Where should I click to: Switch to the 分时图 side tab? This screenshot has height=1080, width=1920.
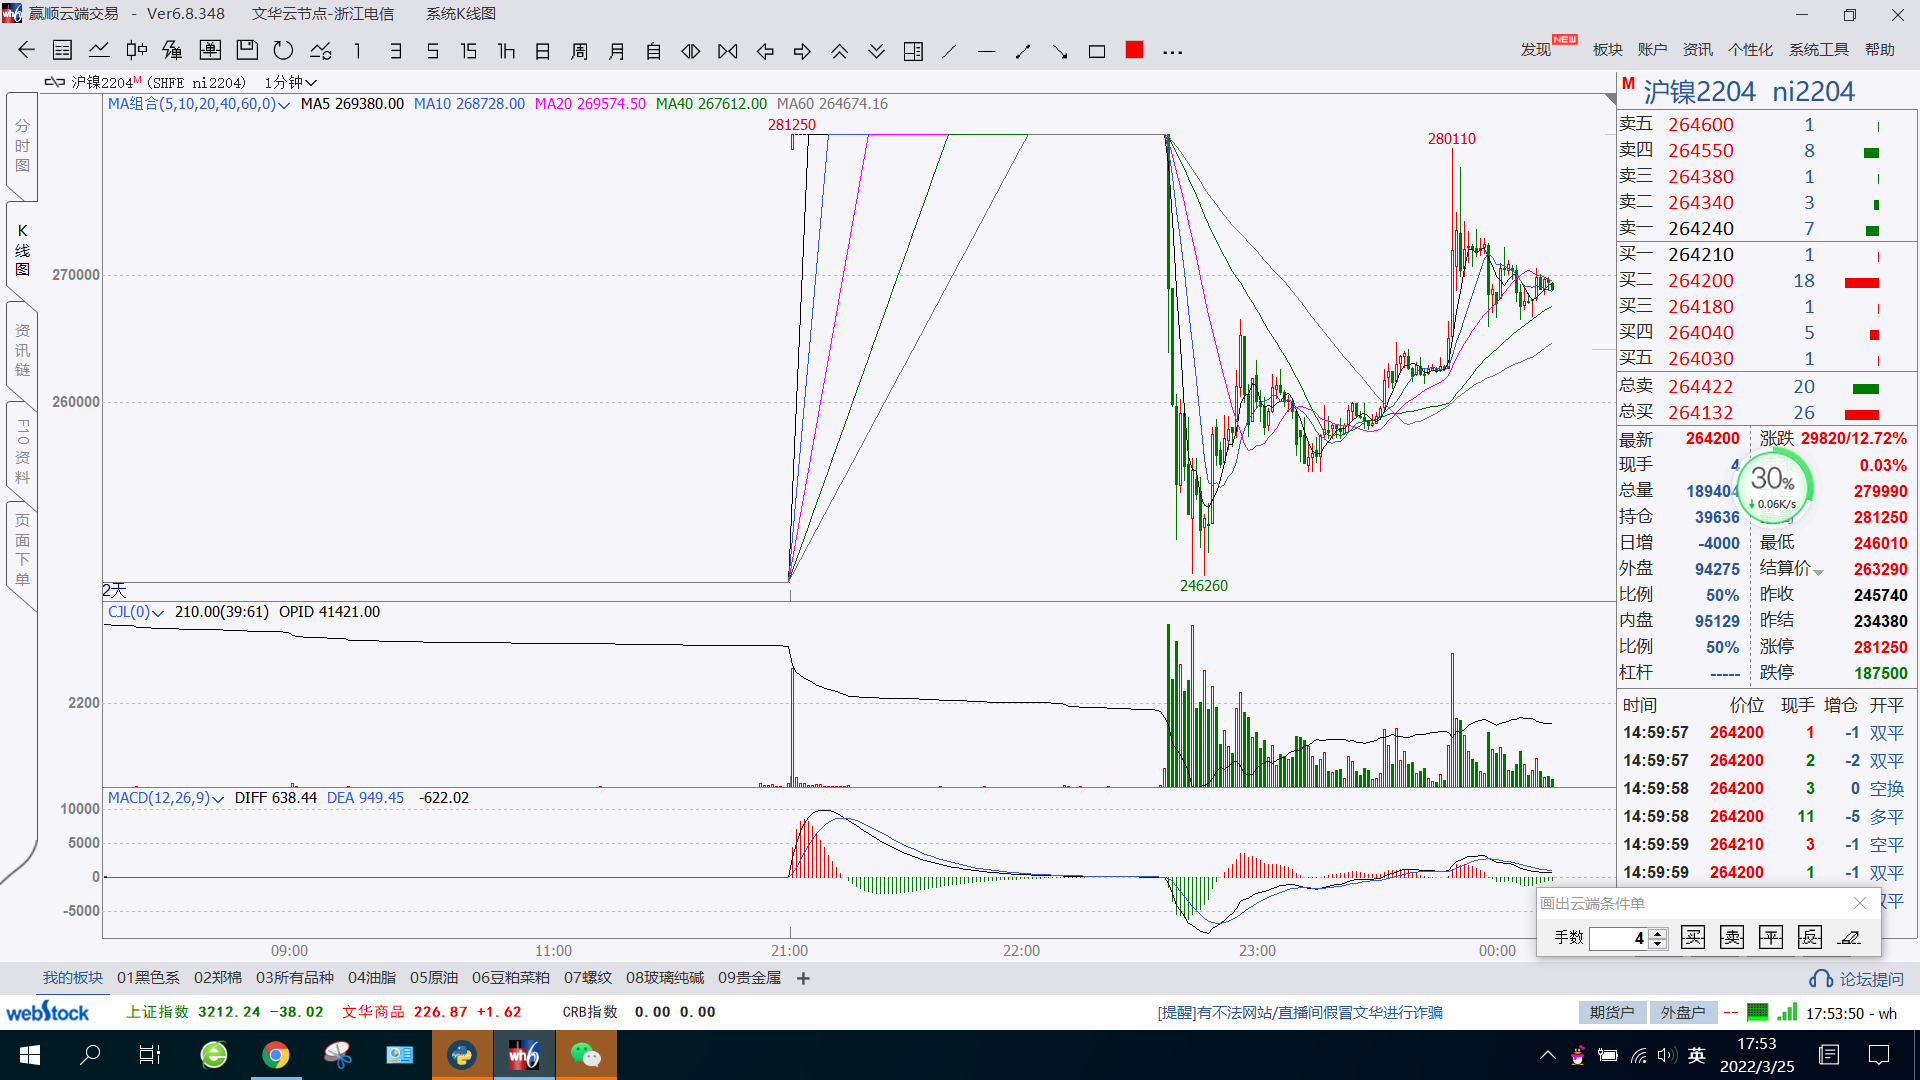coord(22,146)
